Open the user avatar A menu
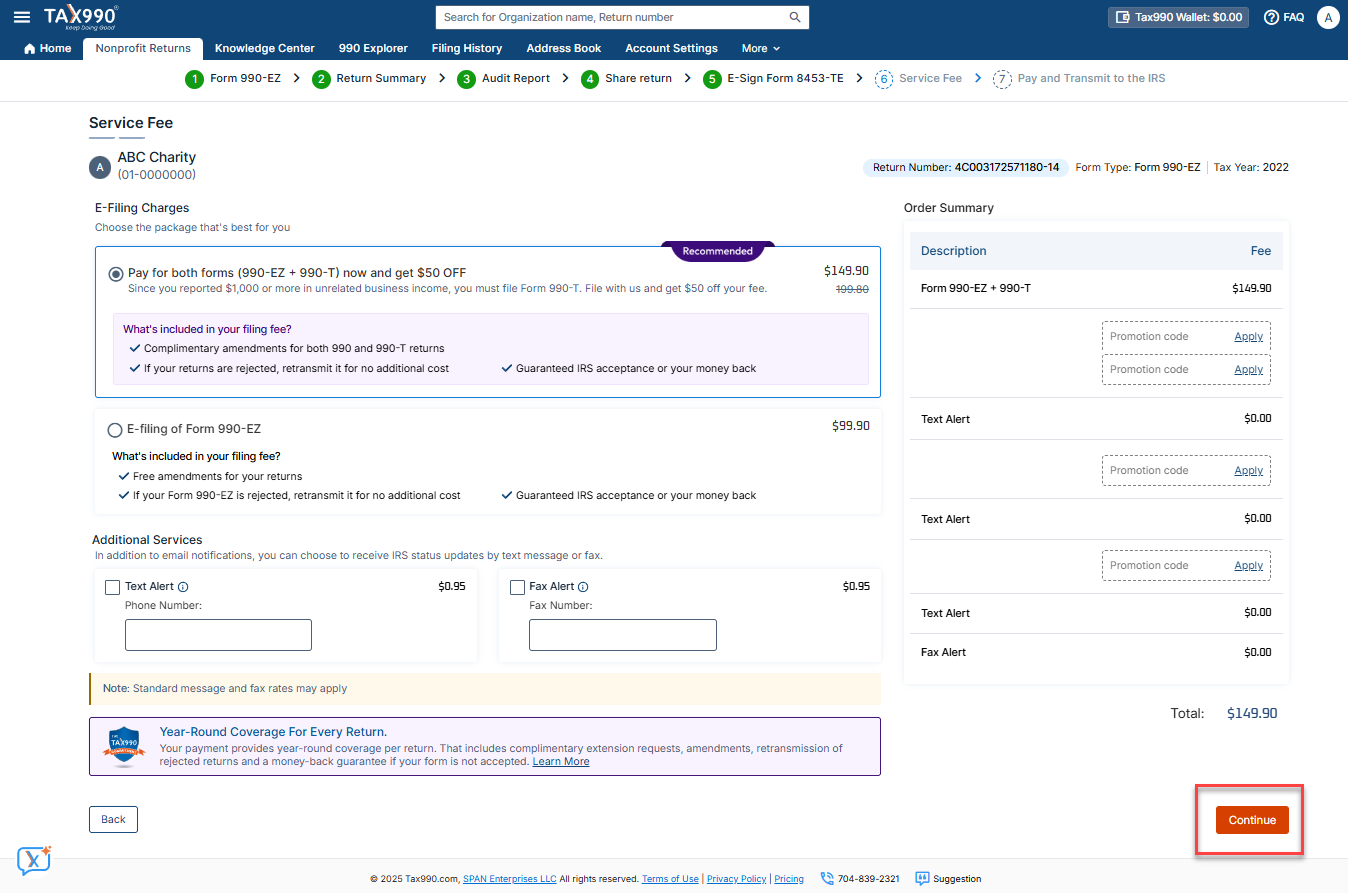 click(1328, 17)
